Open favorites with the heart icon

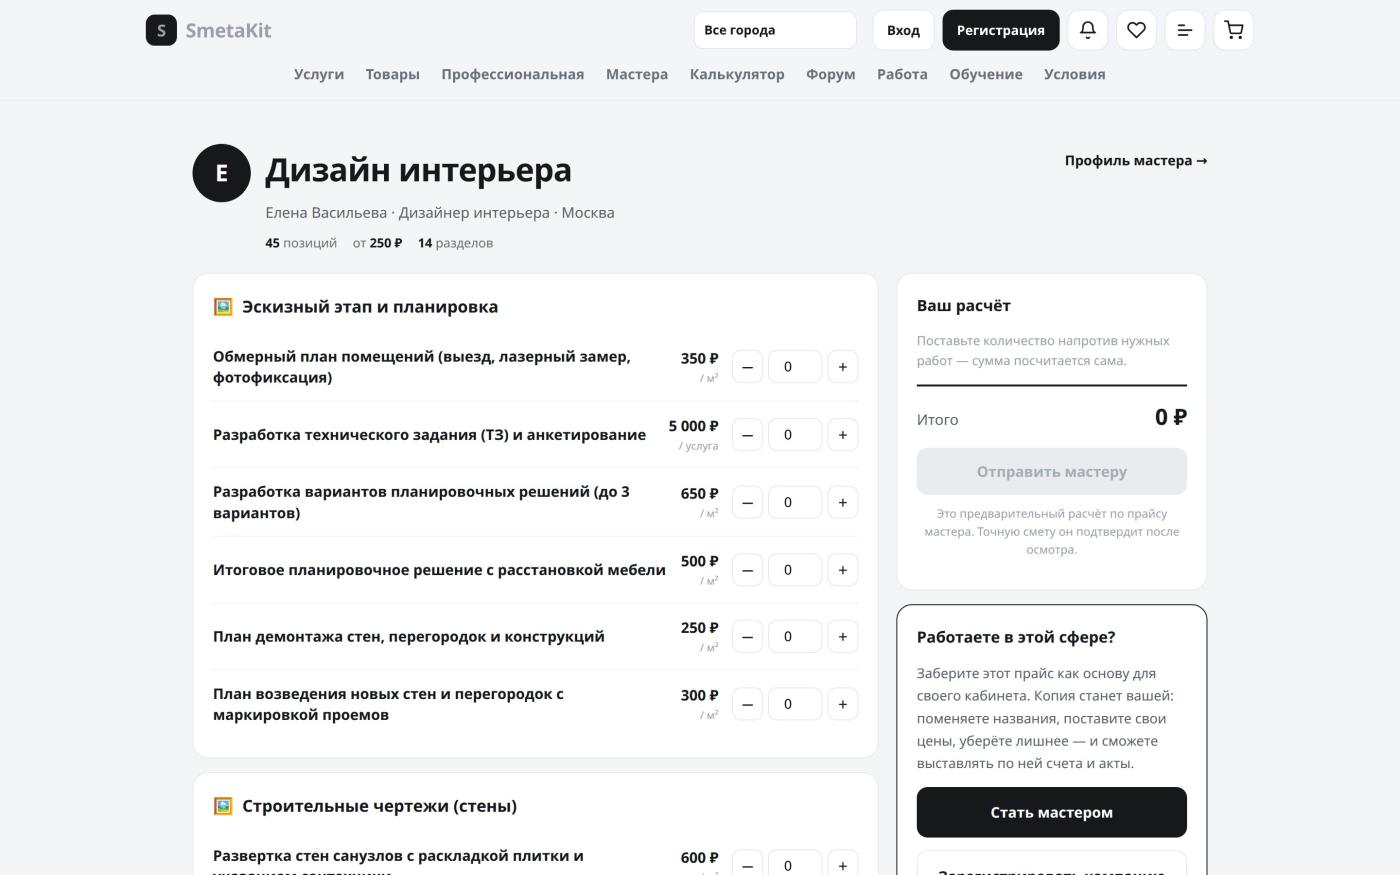coord(1136,30)
